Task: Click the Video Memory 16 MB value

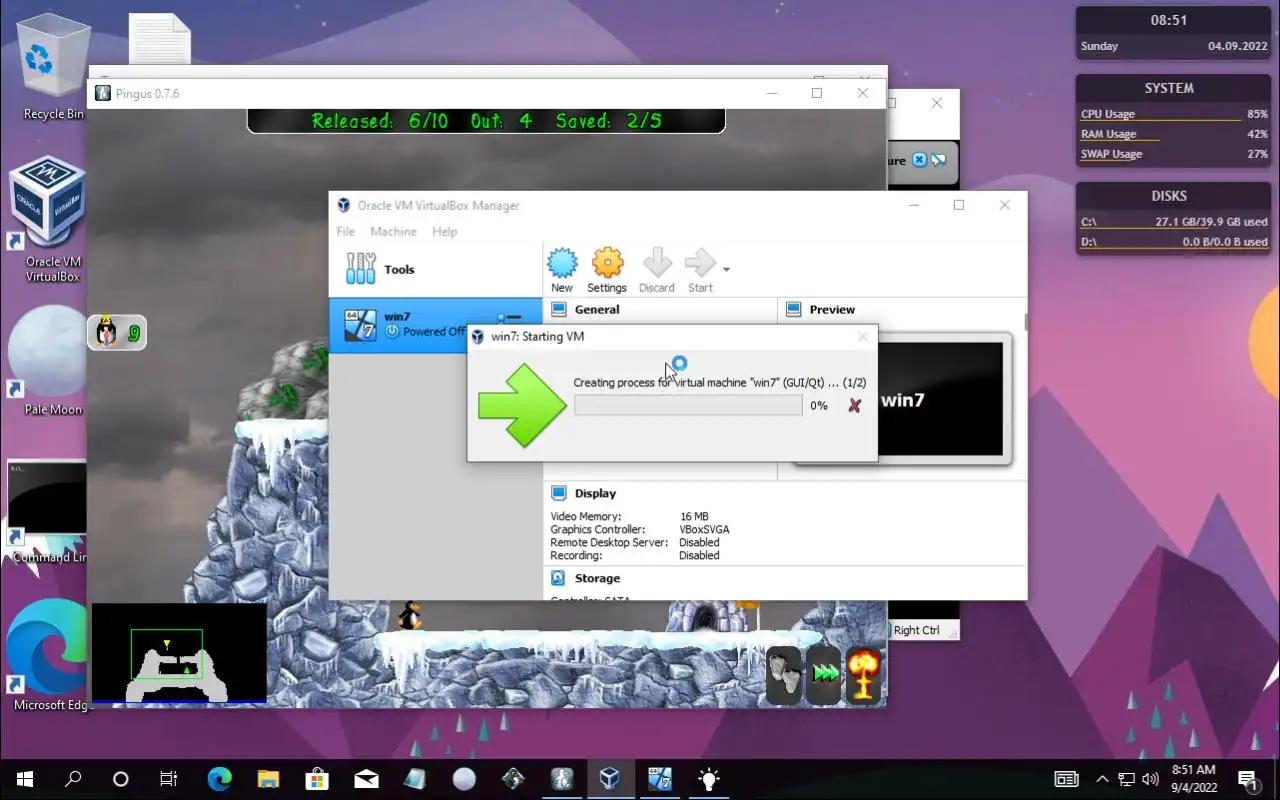Action: 694,516
